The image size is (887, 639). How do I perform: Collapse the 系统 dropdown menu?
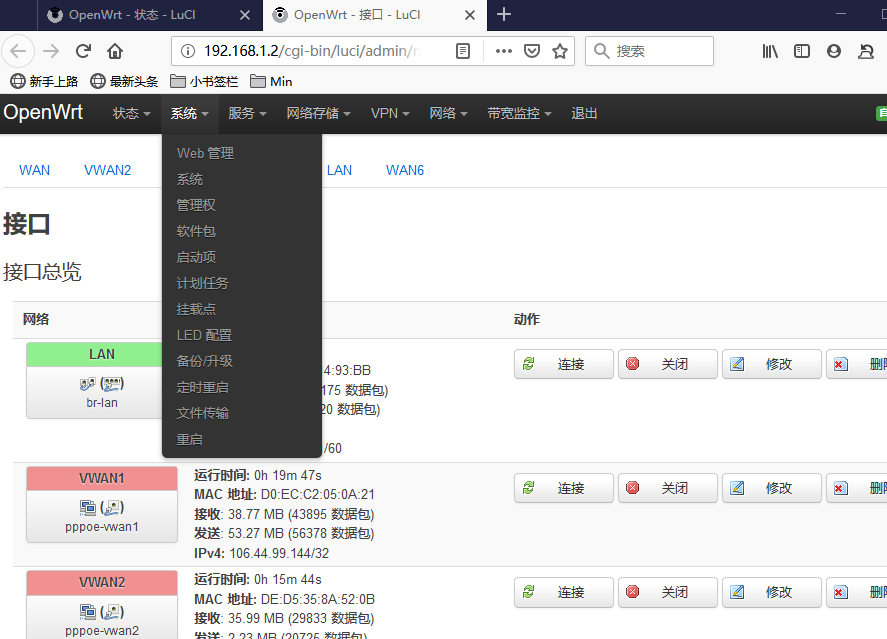pyautogui.click(x=190, y=114)
